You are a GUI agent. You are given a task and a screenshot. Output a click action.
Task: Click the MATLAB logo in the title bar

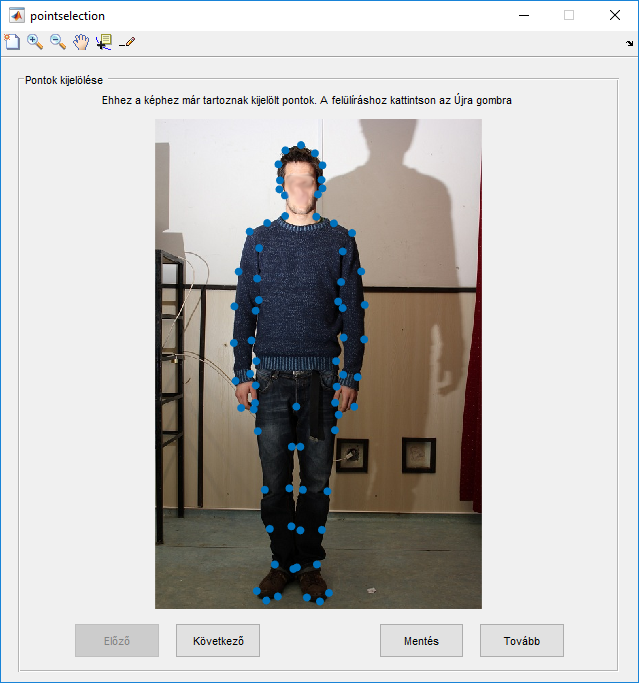tap(16, 15)
